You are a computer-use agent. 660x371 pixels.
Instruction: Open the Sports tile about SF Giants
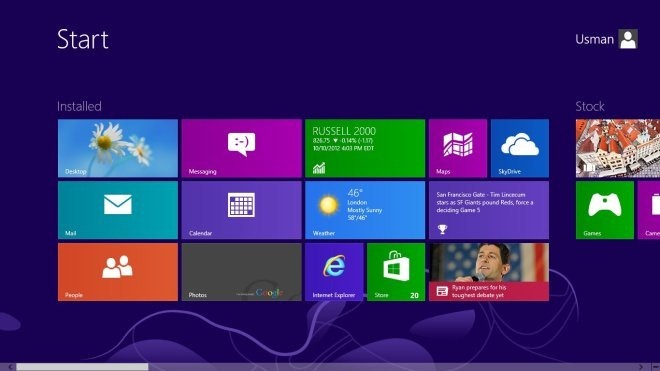point(489,210)
